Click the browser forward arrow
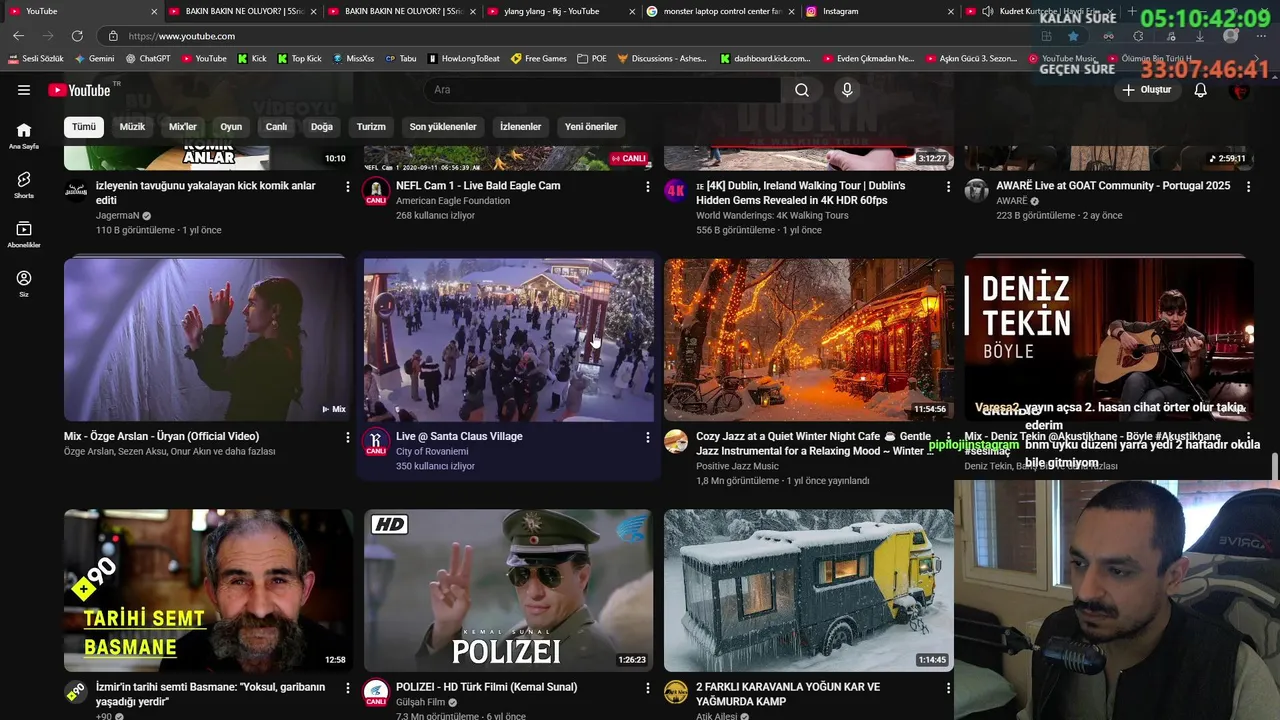The image size is (1280, 720). (47, 36)
